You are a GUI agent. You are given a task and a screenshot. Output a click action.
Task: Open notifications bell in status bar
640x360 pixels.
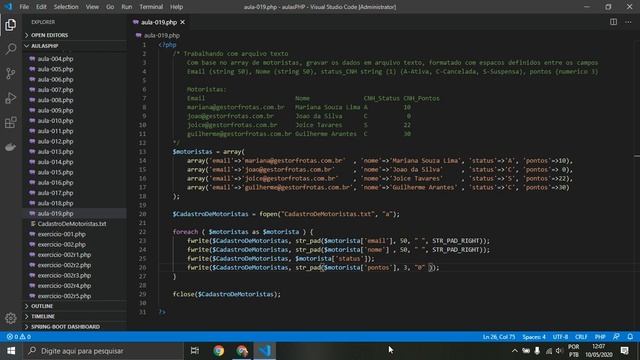pyautogui.click(x=630, y=337)
